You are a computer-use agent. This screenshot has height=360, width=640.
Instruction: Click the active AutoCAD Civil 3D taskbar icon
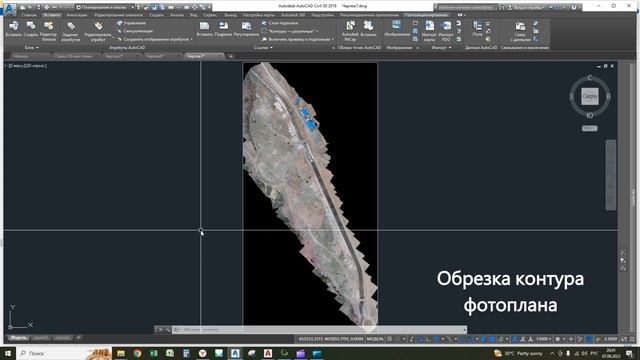coord(235,353)
